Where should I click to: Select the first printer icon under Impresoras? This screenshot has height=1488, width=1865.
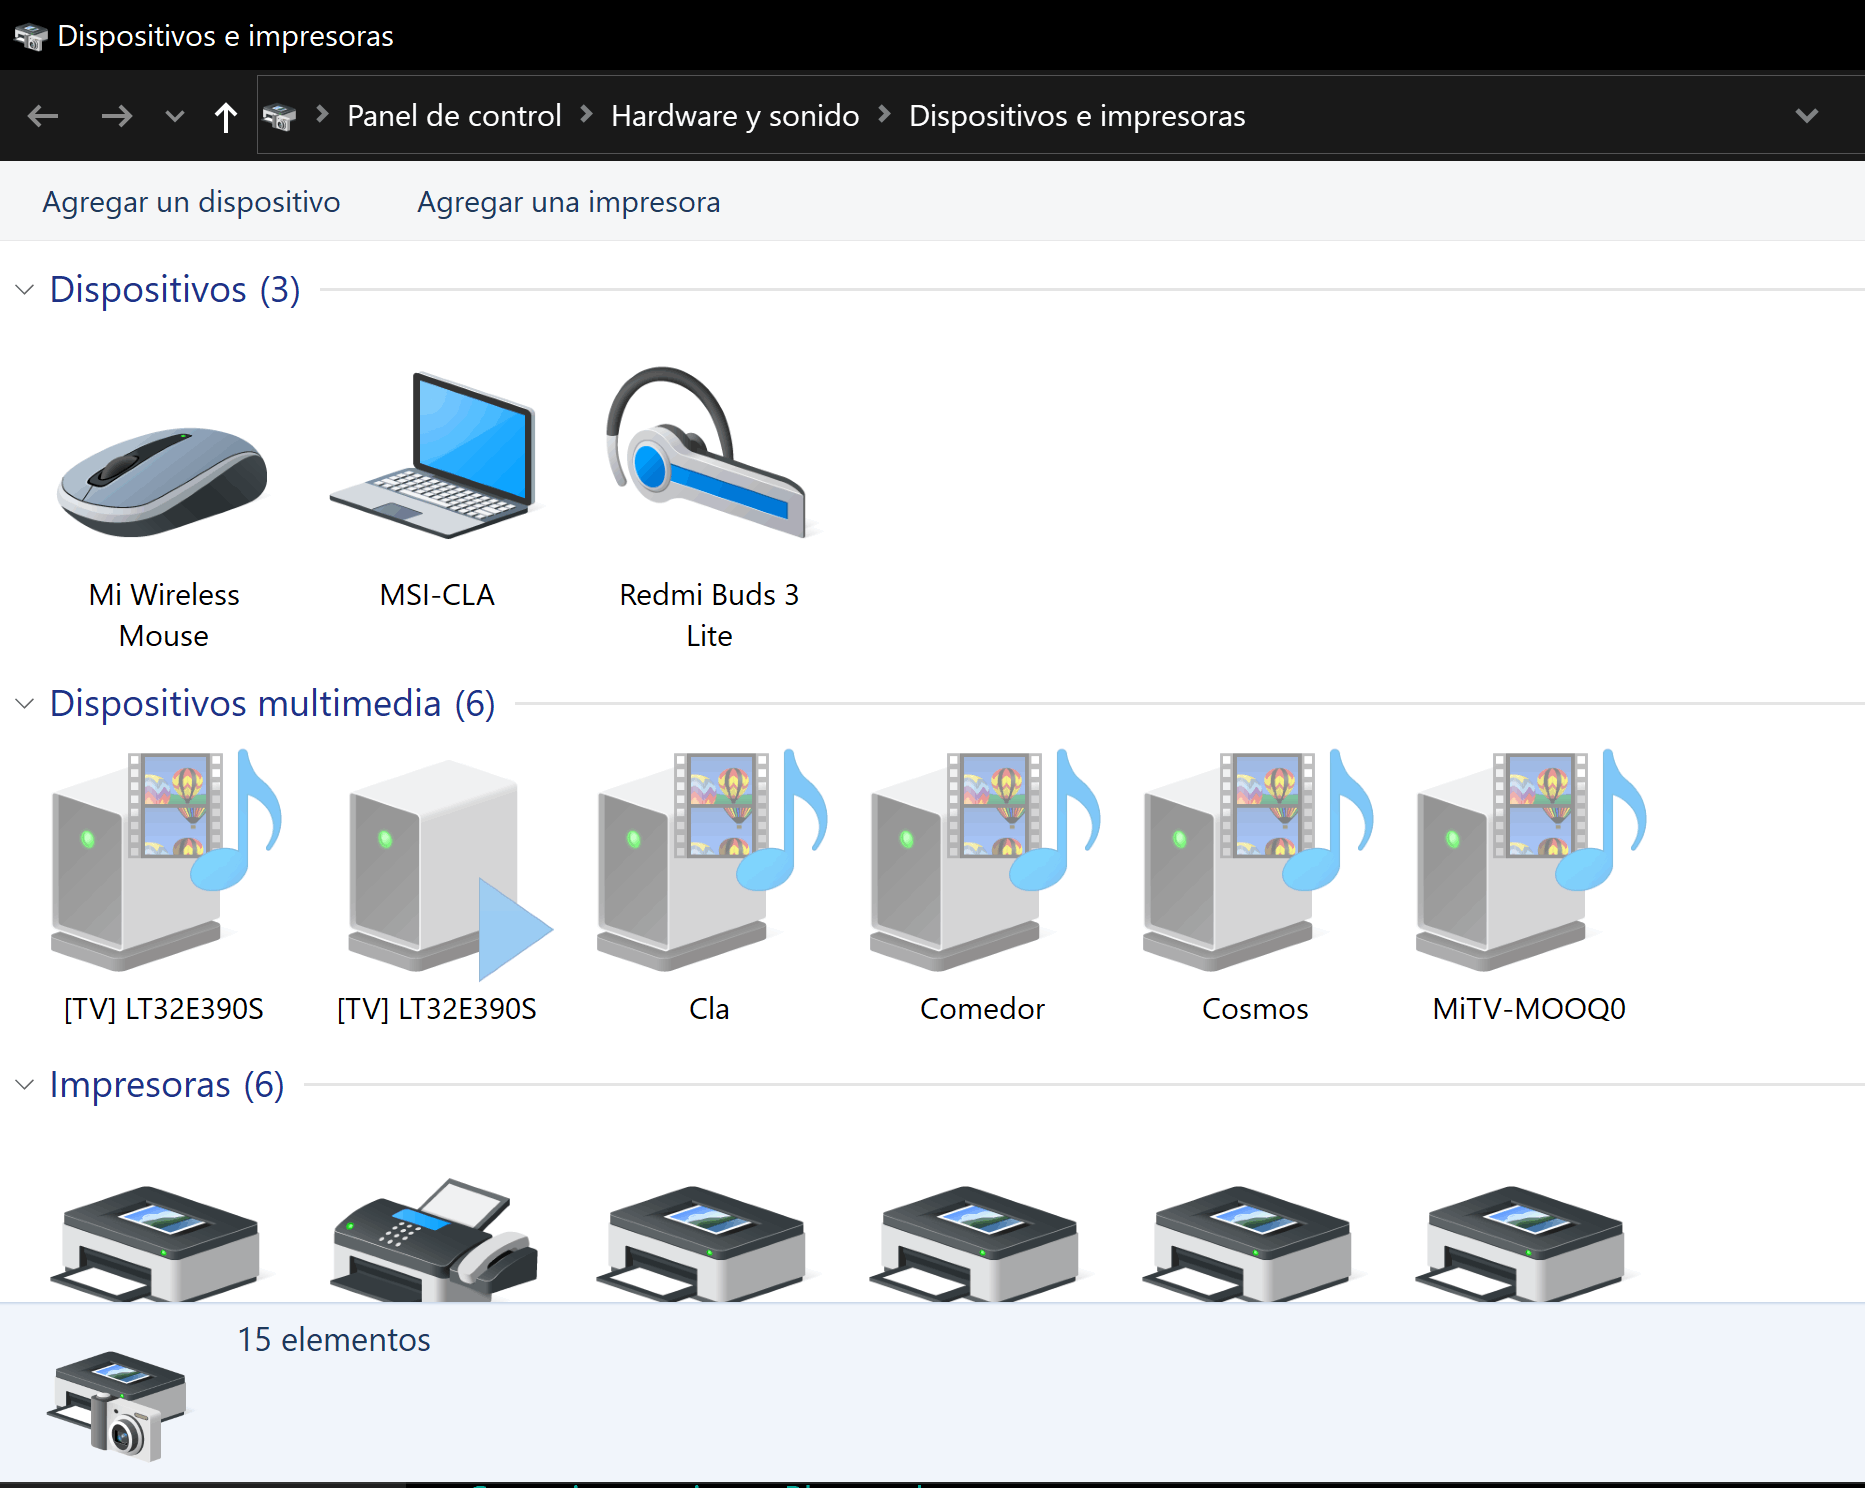(x=160, y=1243)
